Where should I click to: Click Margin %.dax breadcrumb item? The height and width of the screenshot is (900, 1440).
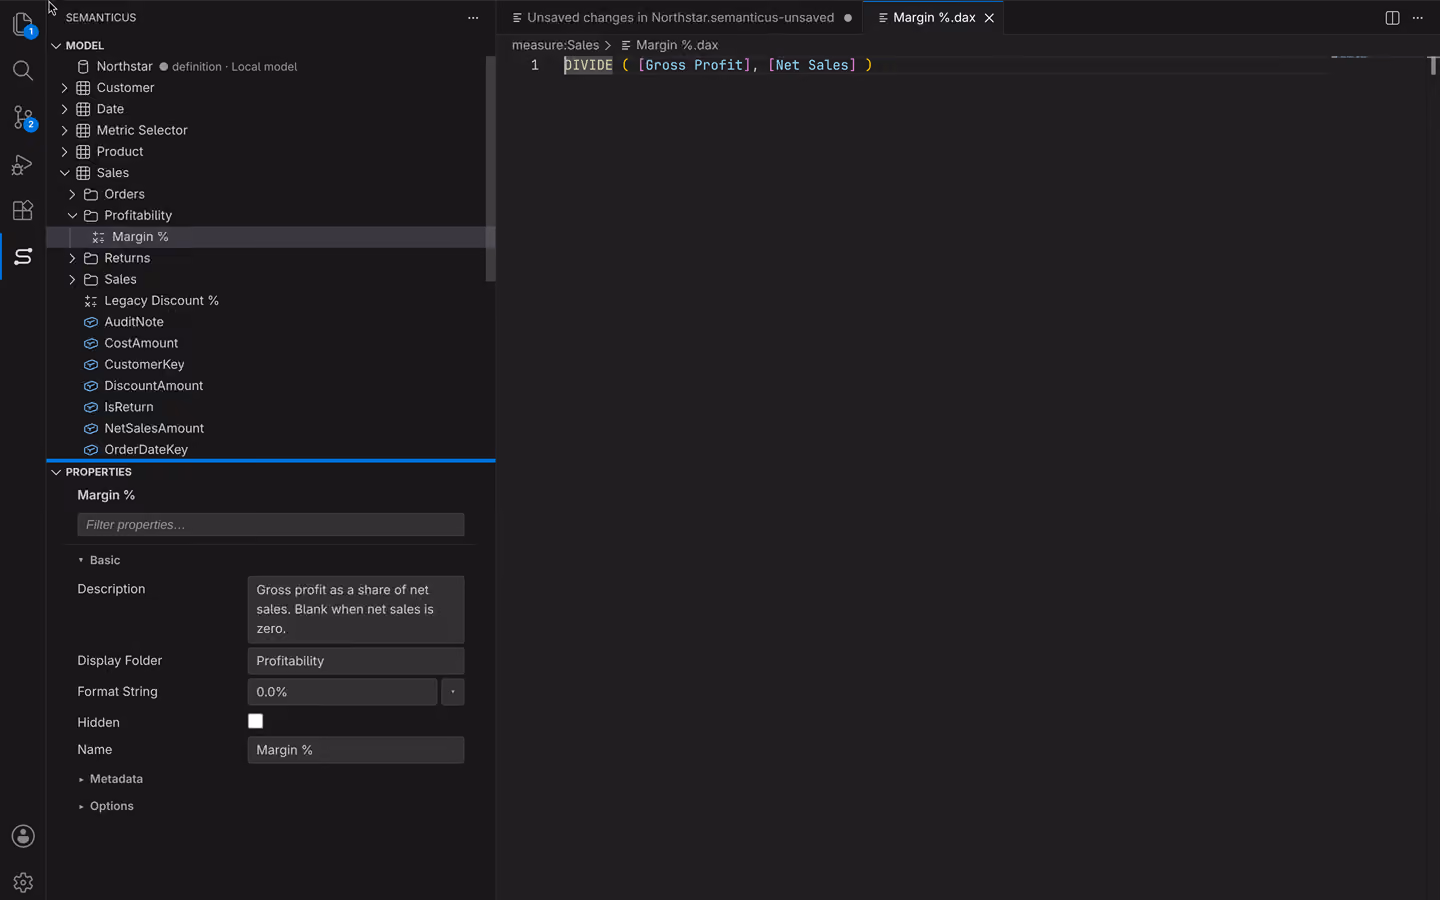[669, 45]
